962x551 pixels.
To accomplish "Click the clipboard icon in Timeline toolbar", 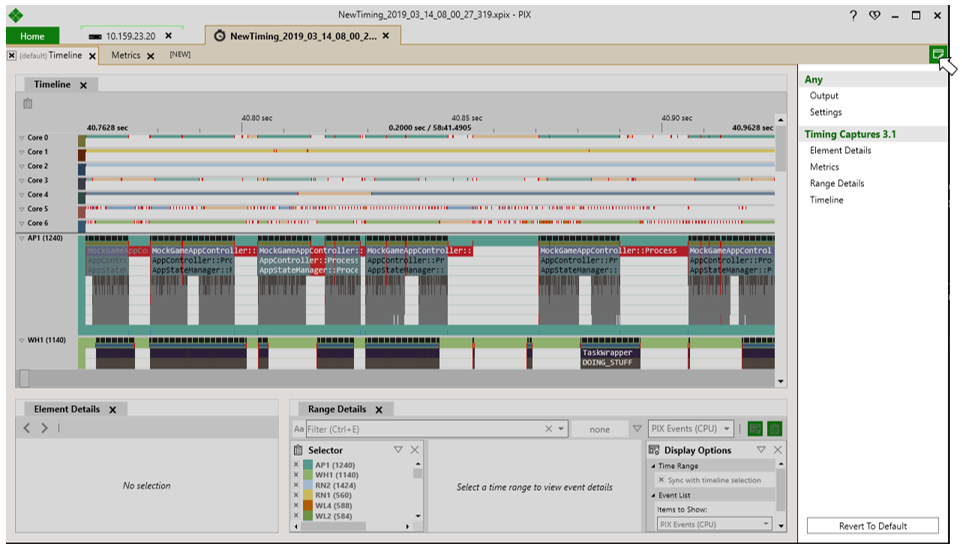I will click(28, 104).
